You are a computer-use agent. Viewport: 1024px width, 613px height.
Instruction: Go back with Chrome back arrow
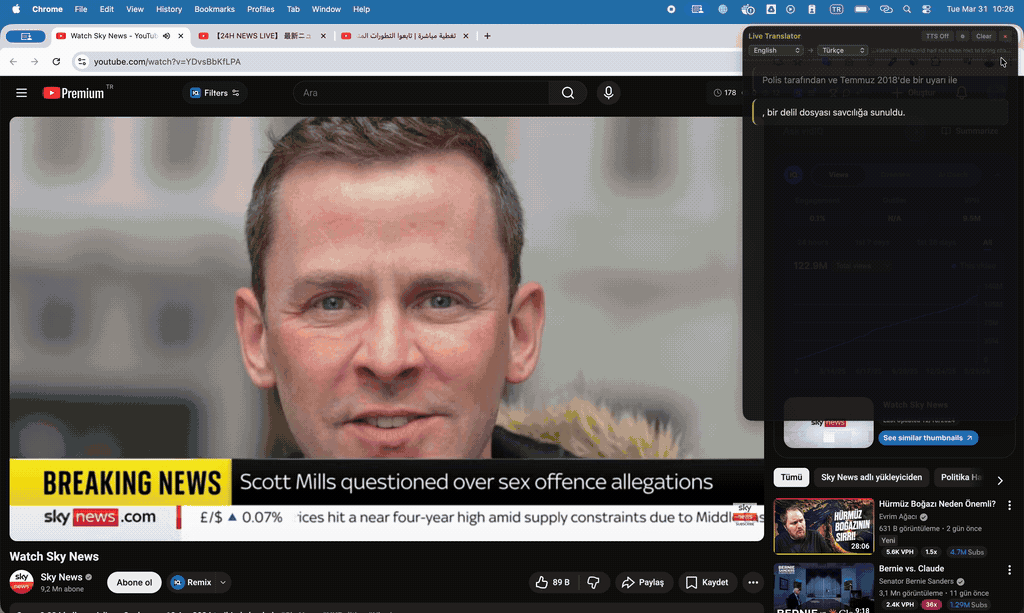coord(14,61)
